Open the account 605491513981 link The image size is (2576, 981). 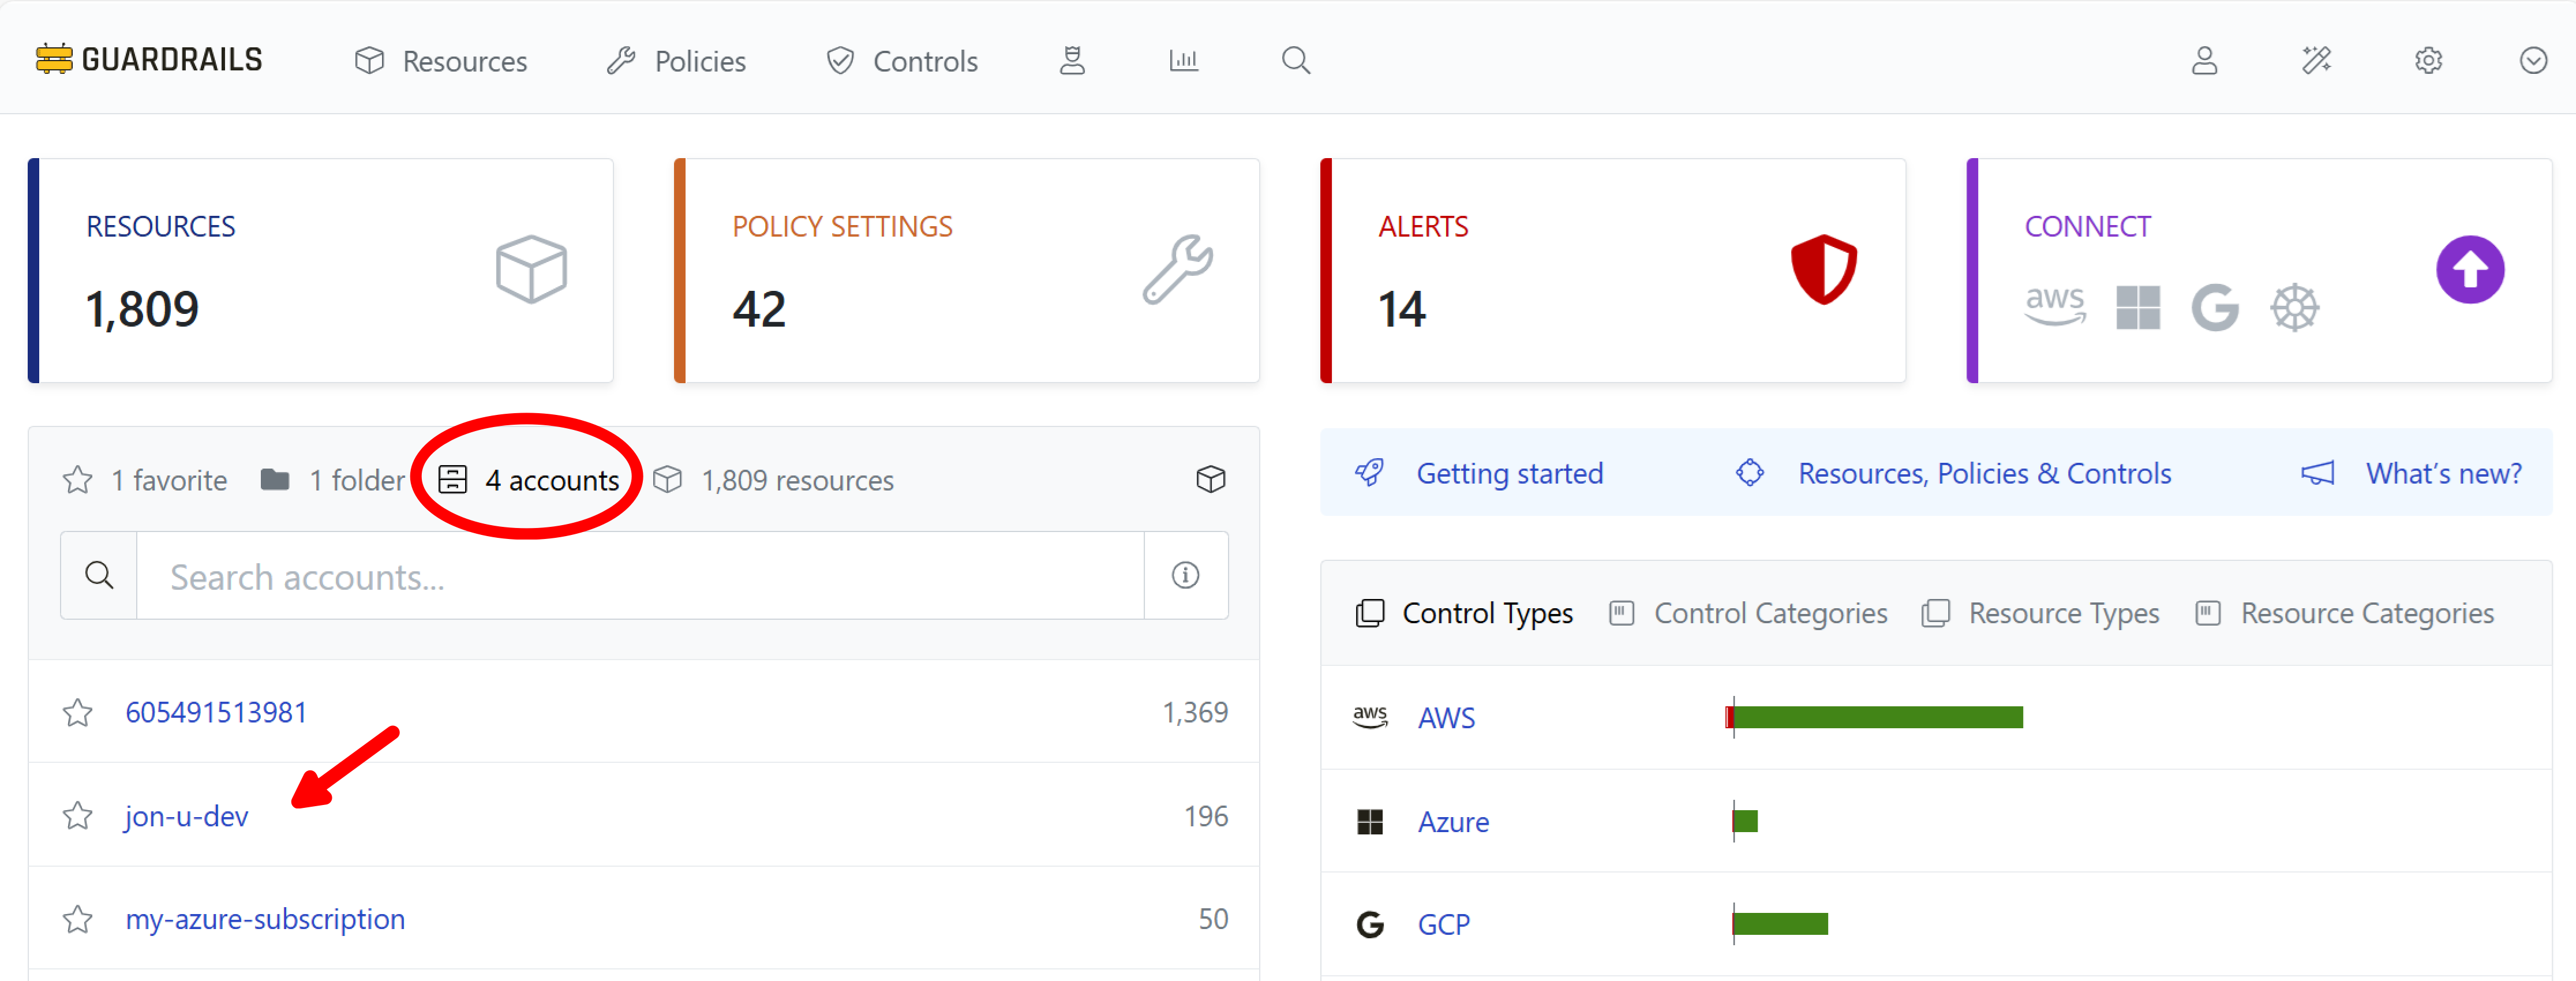pyautogui.click(x=216, y=712)
